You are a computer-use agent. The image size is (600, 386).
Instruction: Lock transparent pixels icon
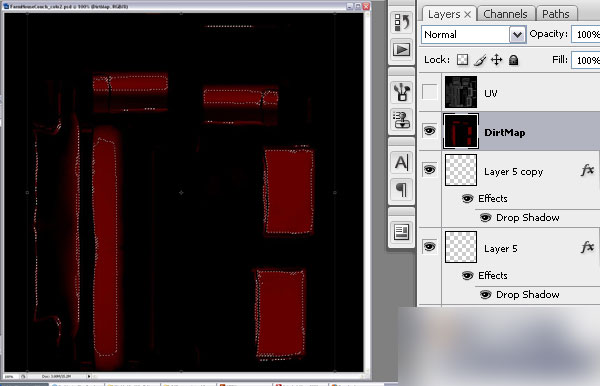click(462, 60)
